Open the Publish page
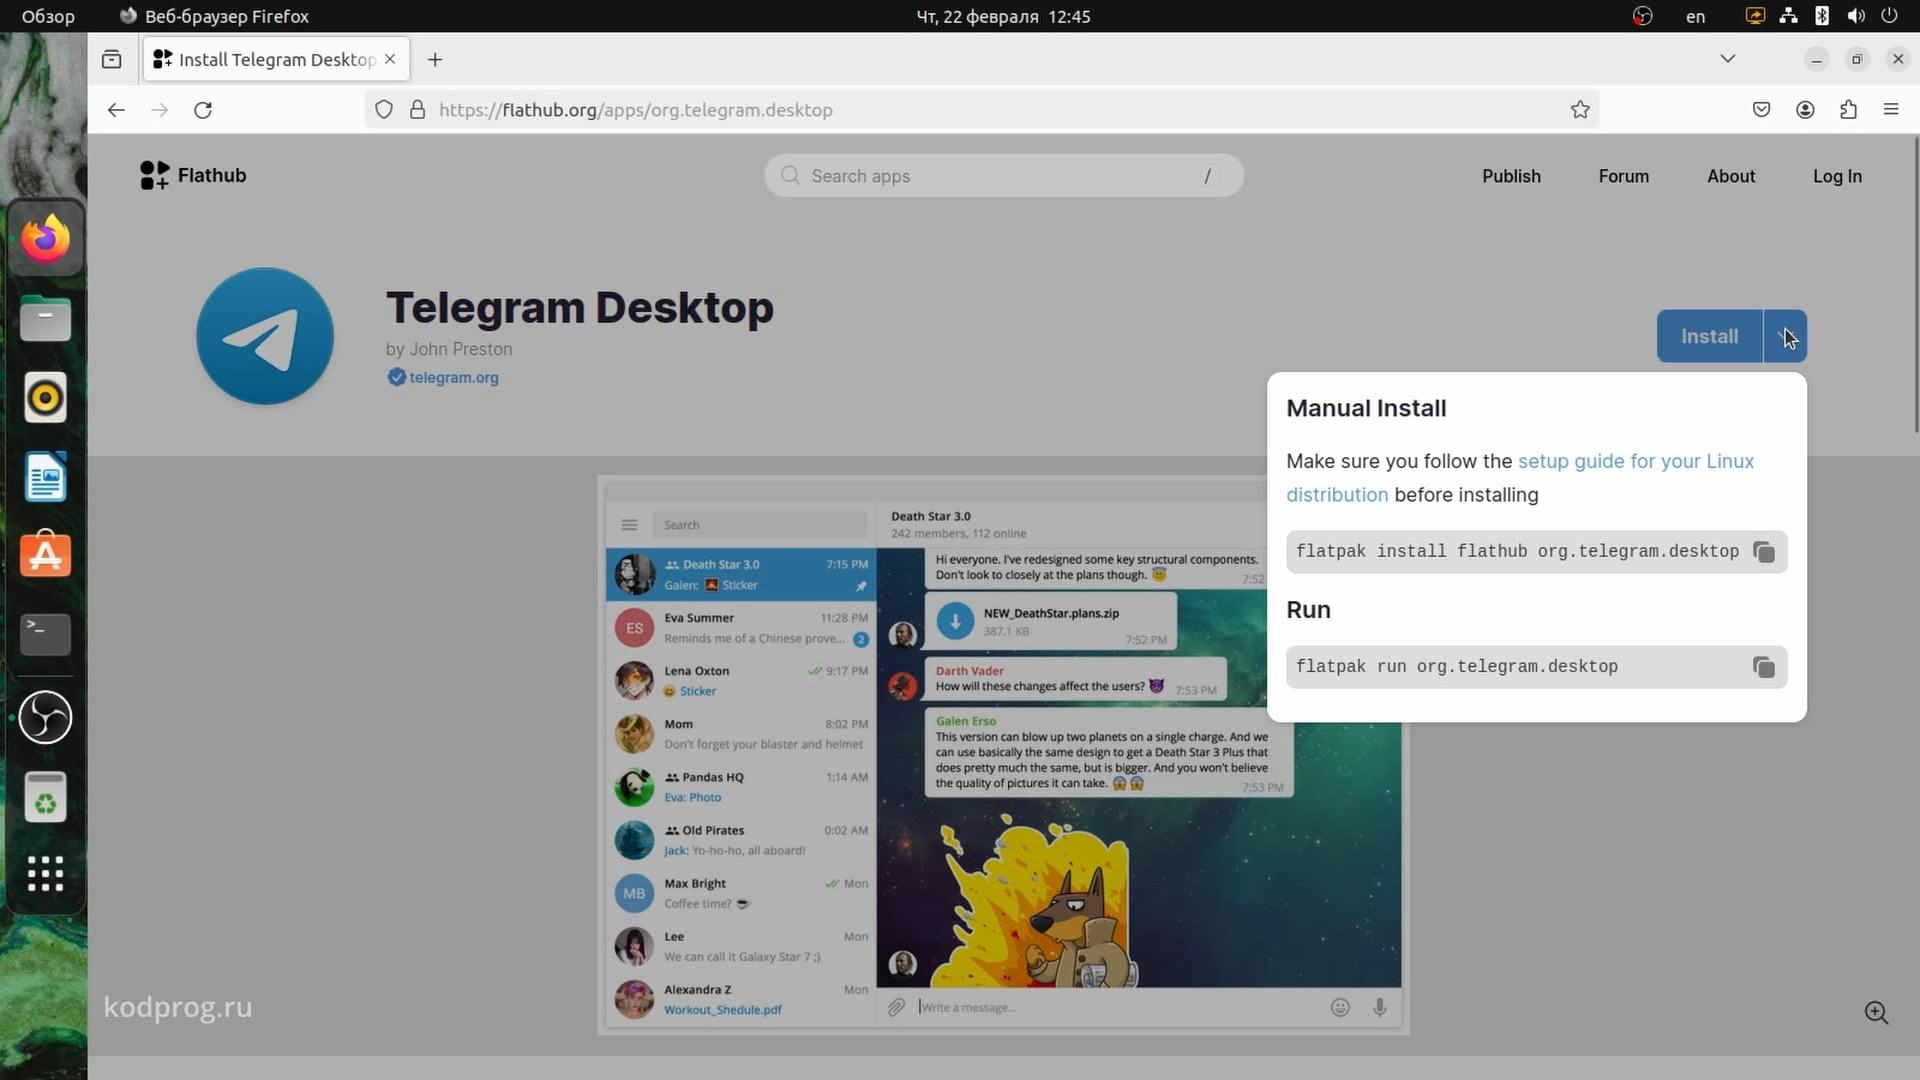 coord(1511,176)
